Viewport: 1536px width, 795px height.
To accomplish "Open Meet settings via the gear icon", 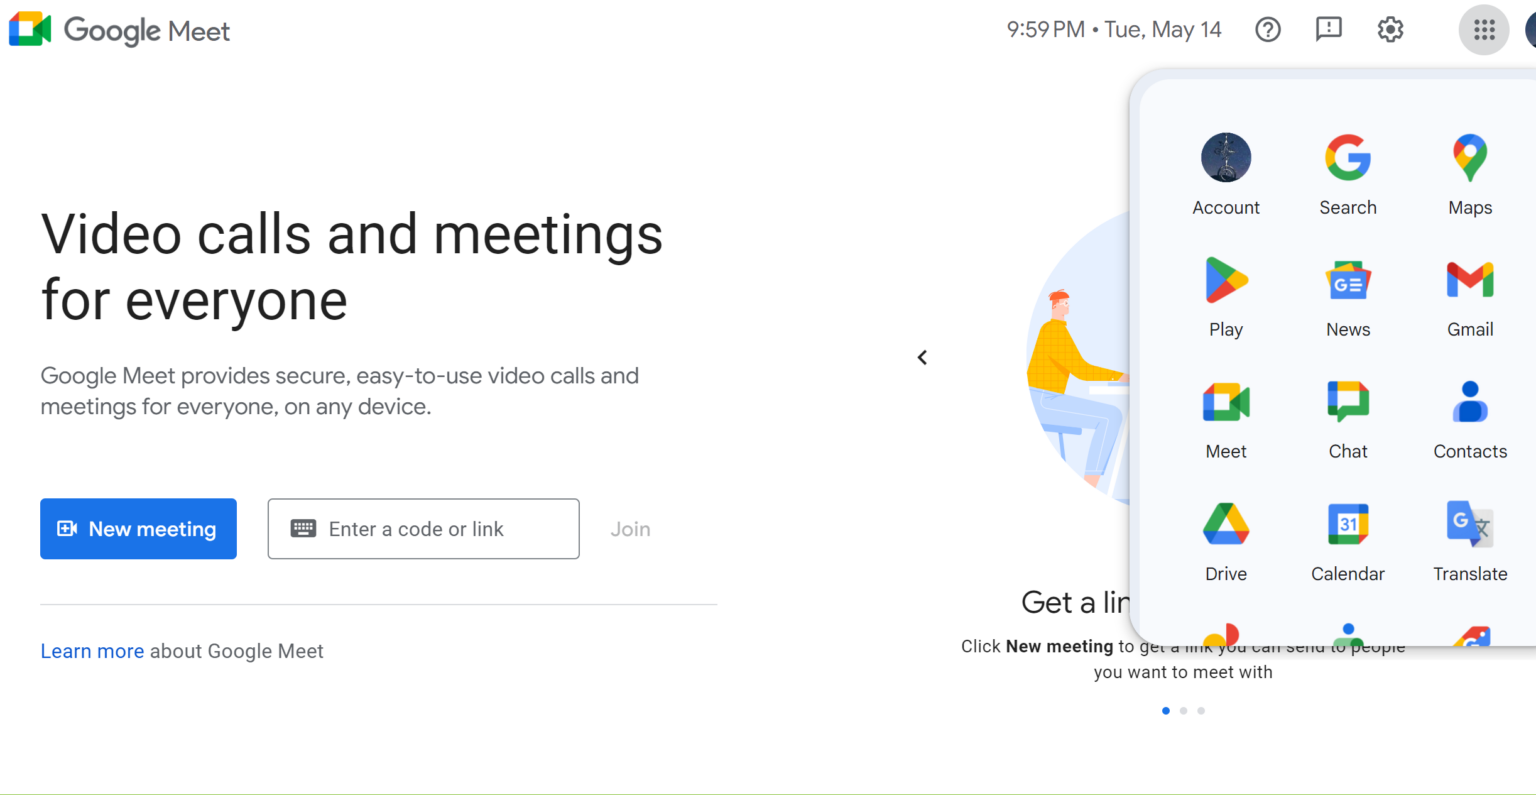I will pyautogui.click(x=1390, y=29).
